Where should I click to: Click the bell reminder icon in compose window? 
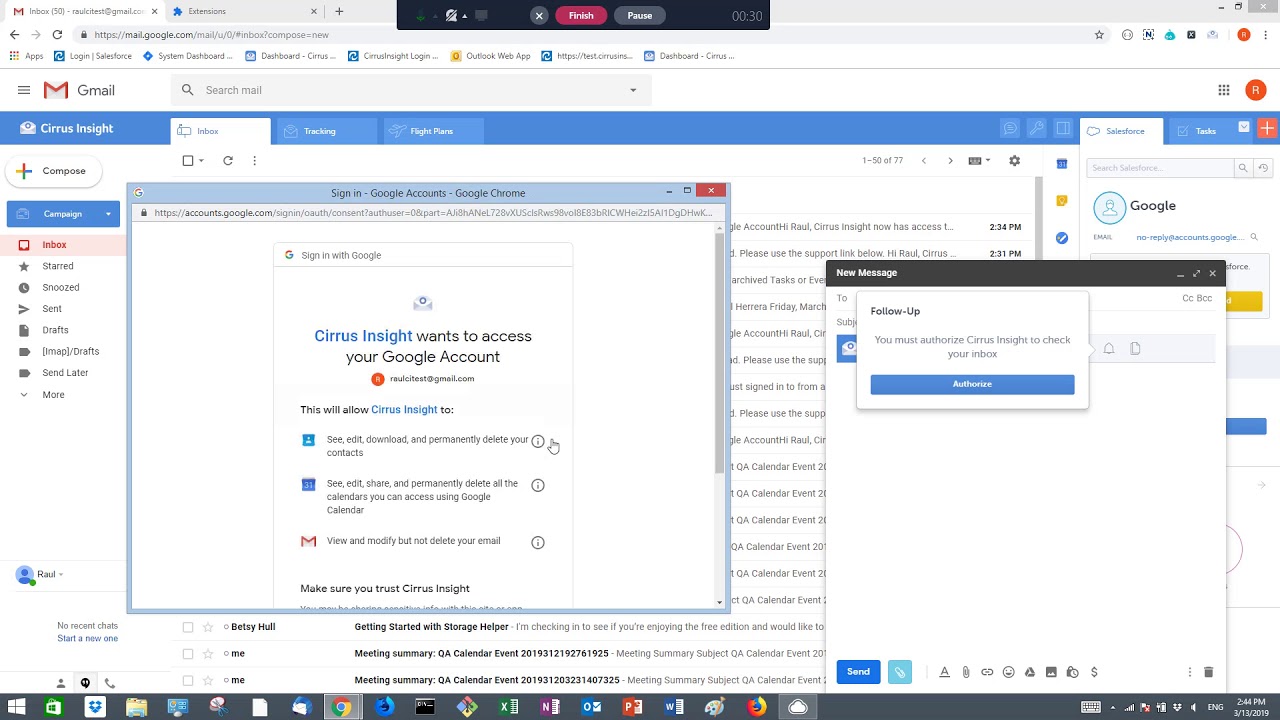(1109, 349)
